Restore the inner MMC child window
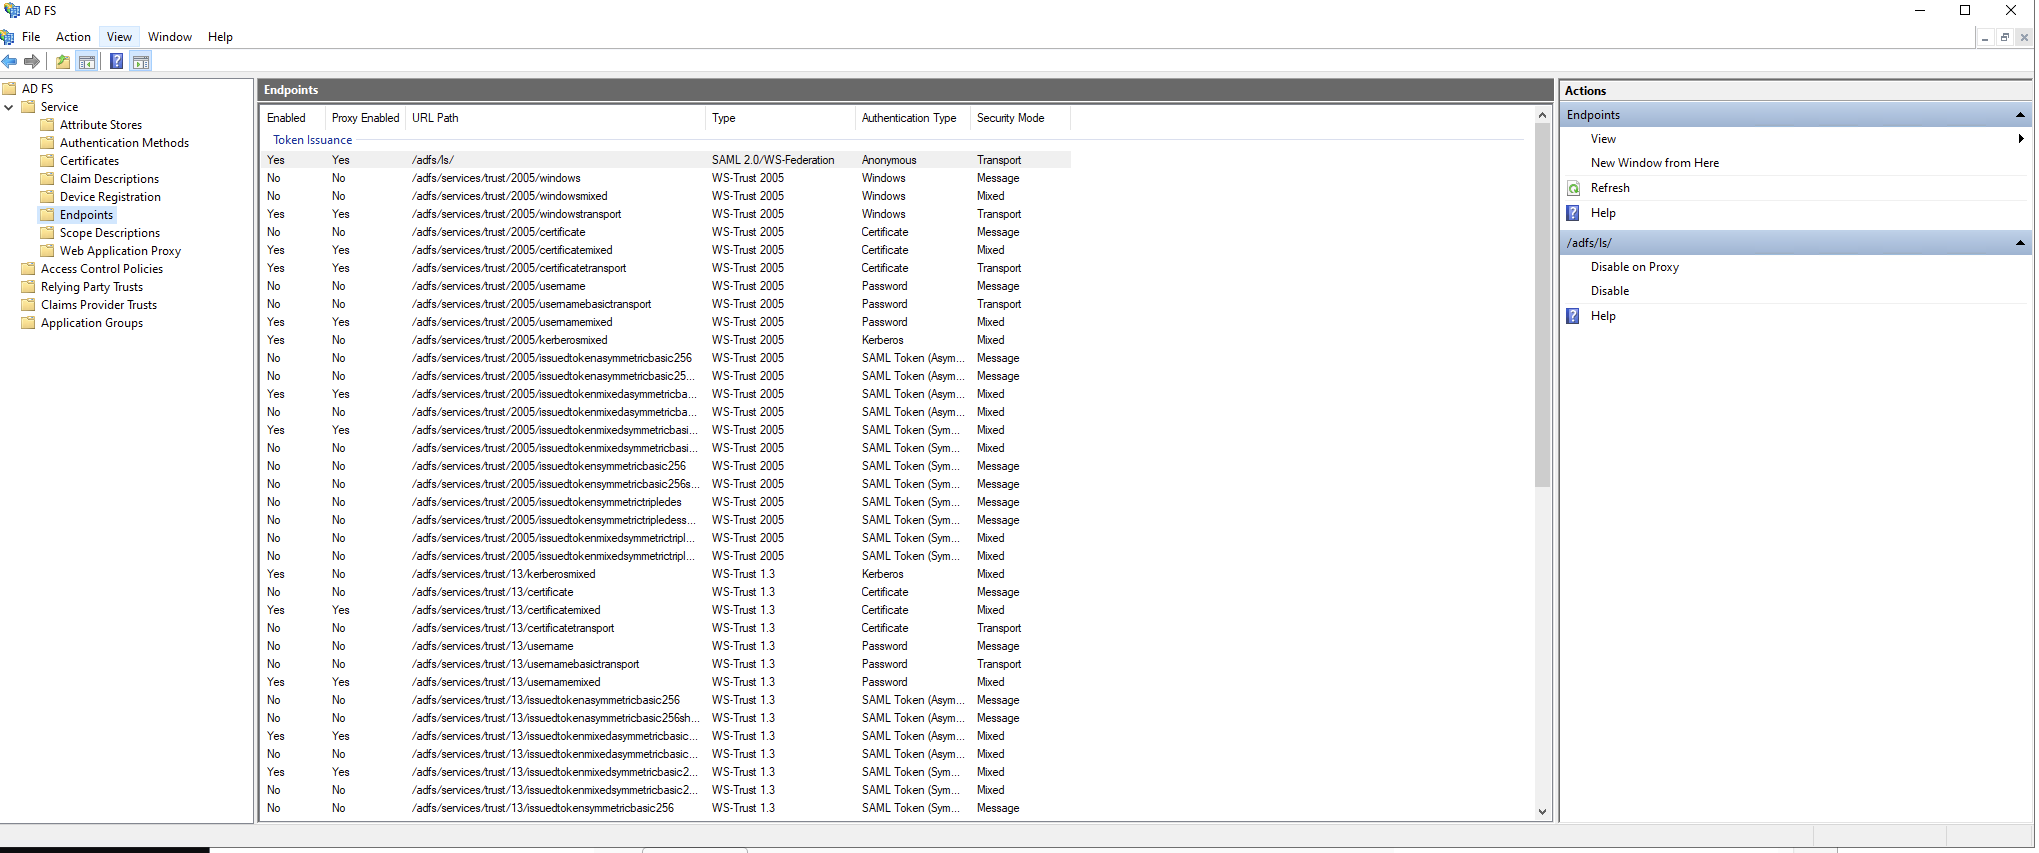2039x853 pixels. (2004, 38)
